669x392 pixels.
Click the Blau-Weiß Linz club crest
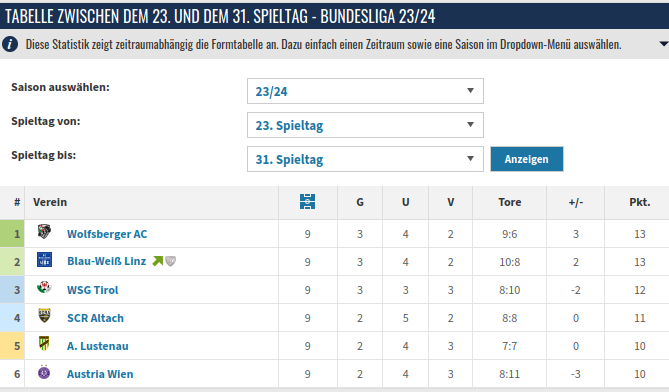[x=44, y=260]
